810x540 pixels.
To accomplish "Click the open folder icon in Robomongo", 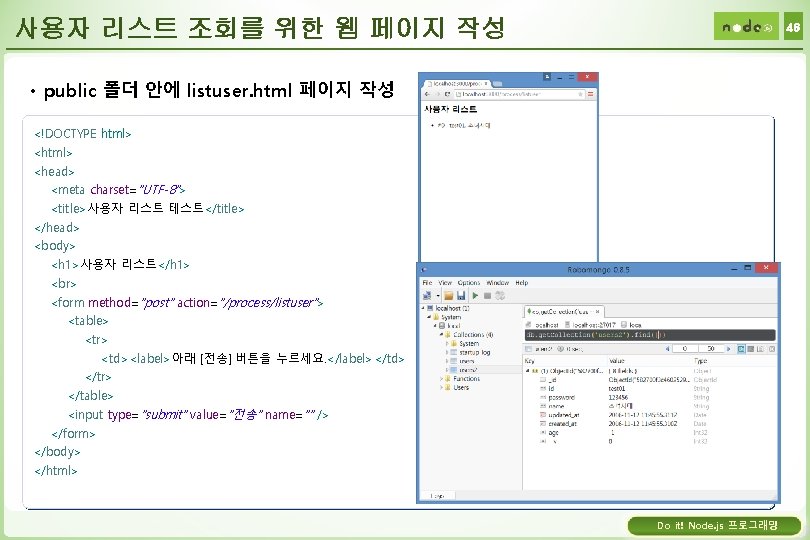I will coord(448,296).
